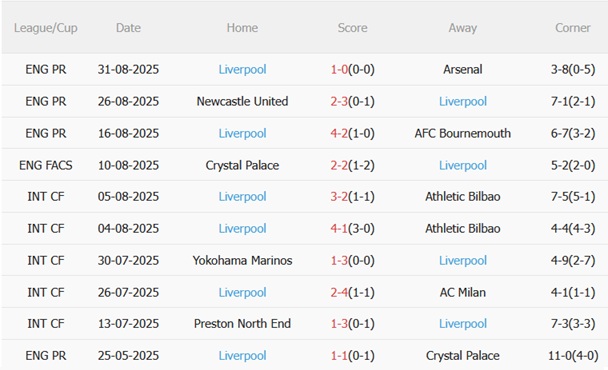Screen dimensions: 608x370
Task: Open Liverpool link in Newcastle United row
Action: coord(463,101)
